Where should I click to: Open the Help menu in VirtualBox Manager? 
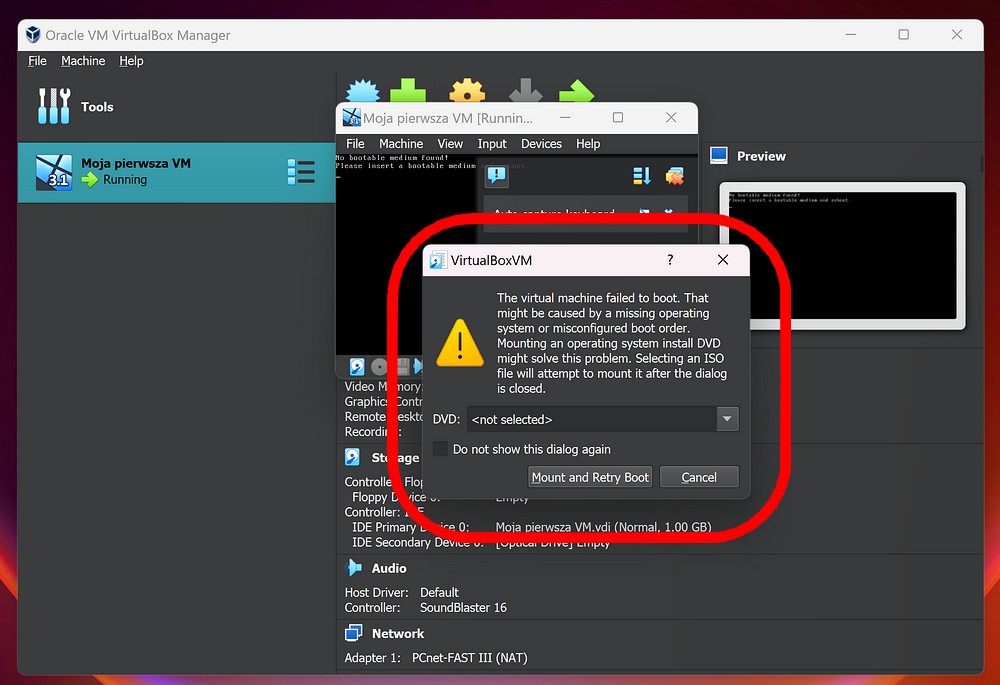(x=131, y=61)
